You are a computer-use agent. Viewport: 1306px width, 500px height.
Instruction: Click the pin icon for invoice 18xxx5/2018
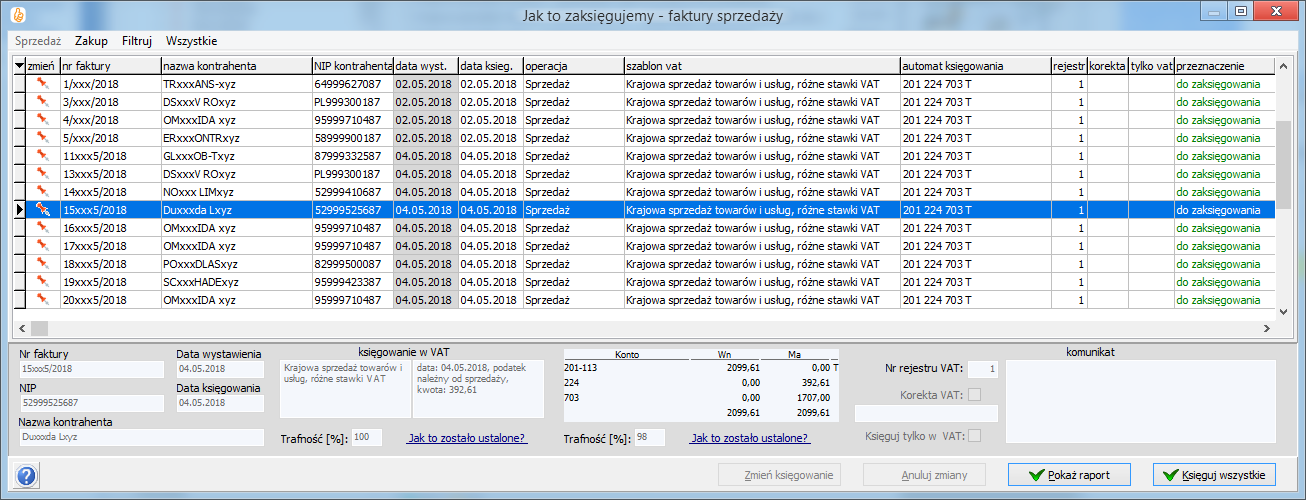point(42,264)
